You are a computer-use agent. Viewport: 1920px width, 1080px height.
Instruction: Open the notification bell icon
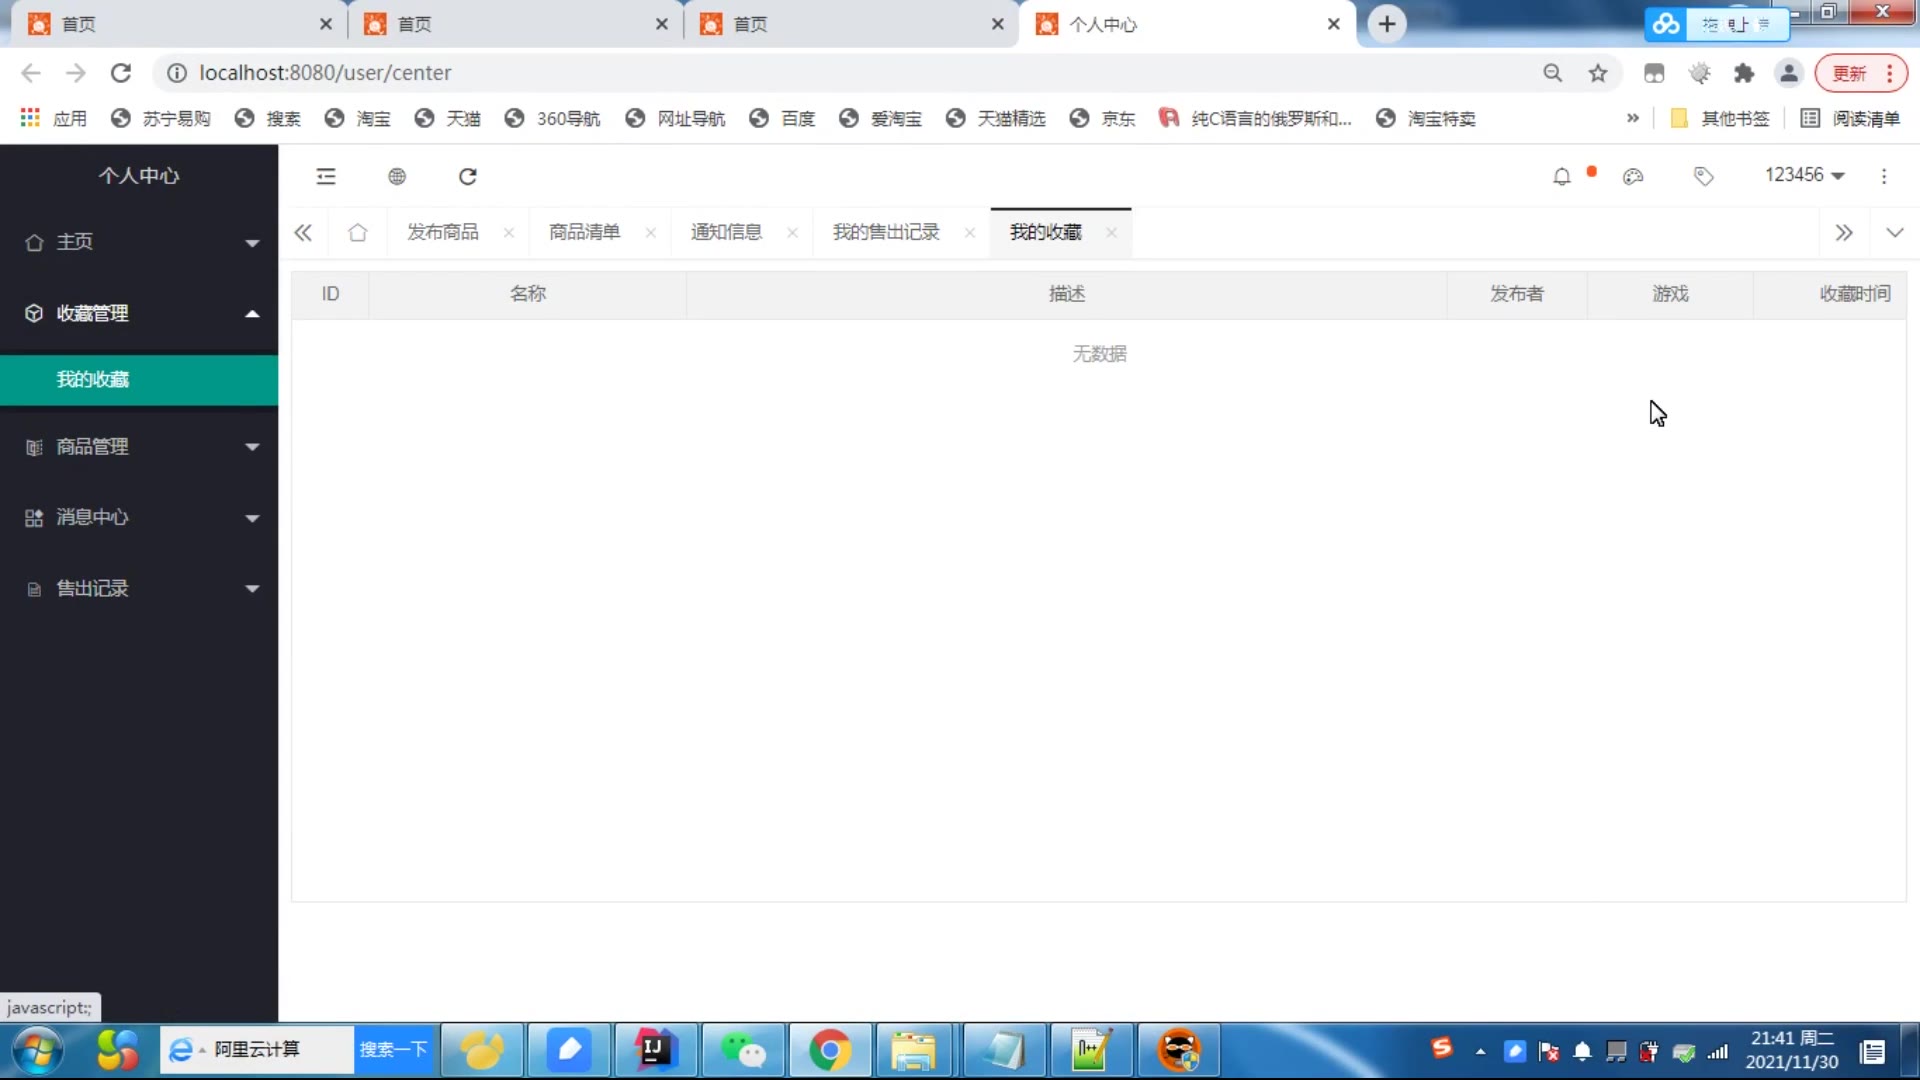click(1561, 176)
